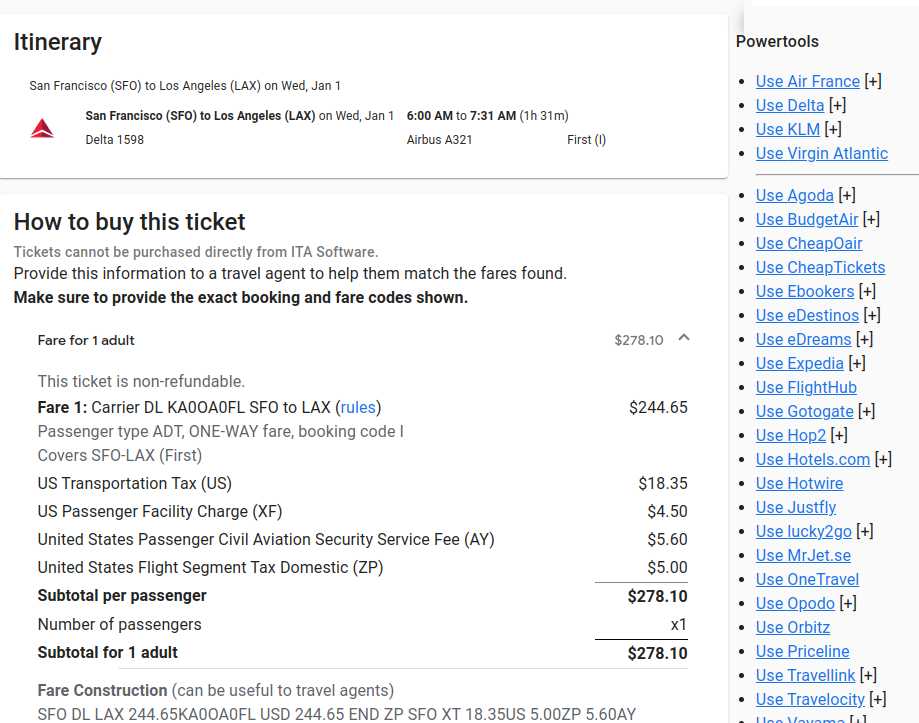Expand the Use Air France options

[x=874, y=81]
